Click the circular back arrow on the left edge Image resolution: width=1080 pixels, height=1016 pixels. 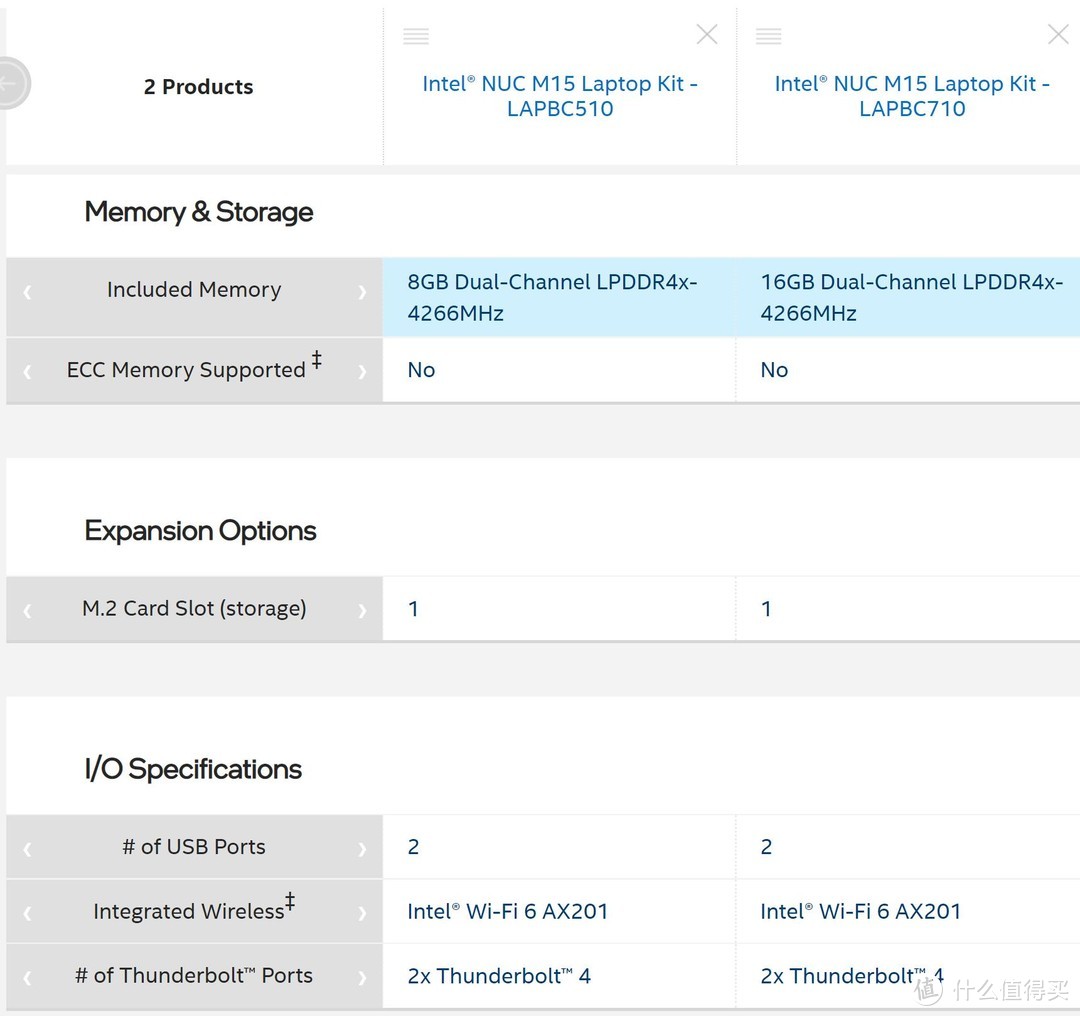12,84
